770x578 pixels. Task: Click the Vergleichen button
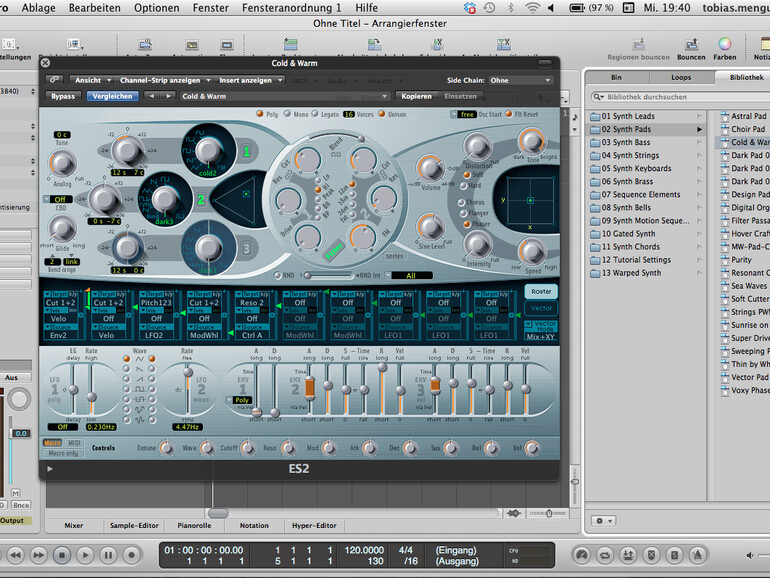point(113,97)
